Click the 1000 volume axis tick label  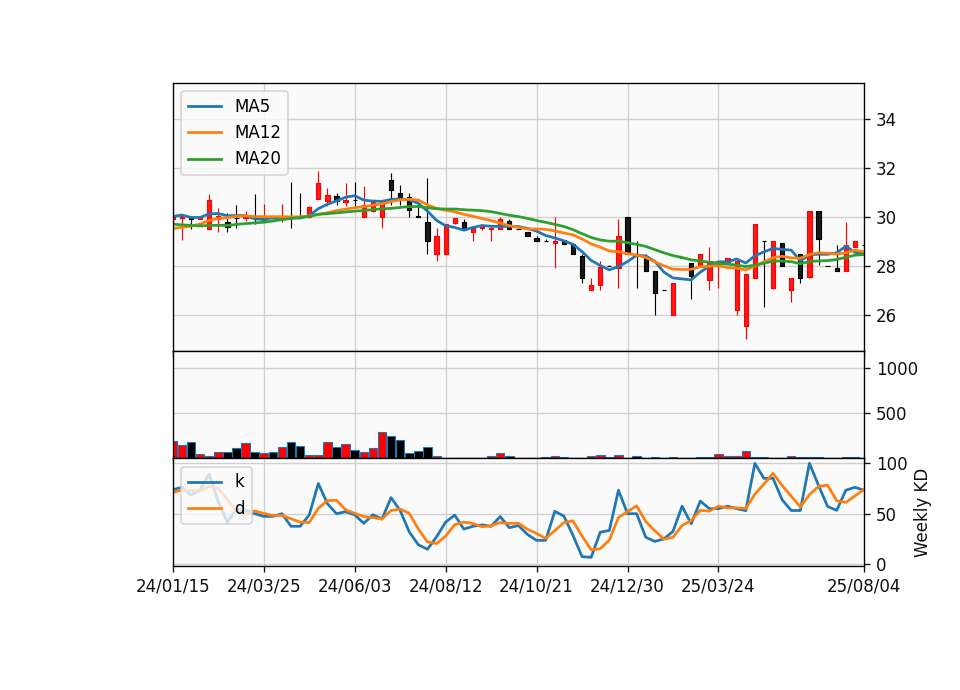pyautogui.click(x=898, y=369)
